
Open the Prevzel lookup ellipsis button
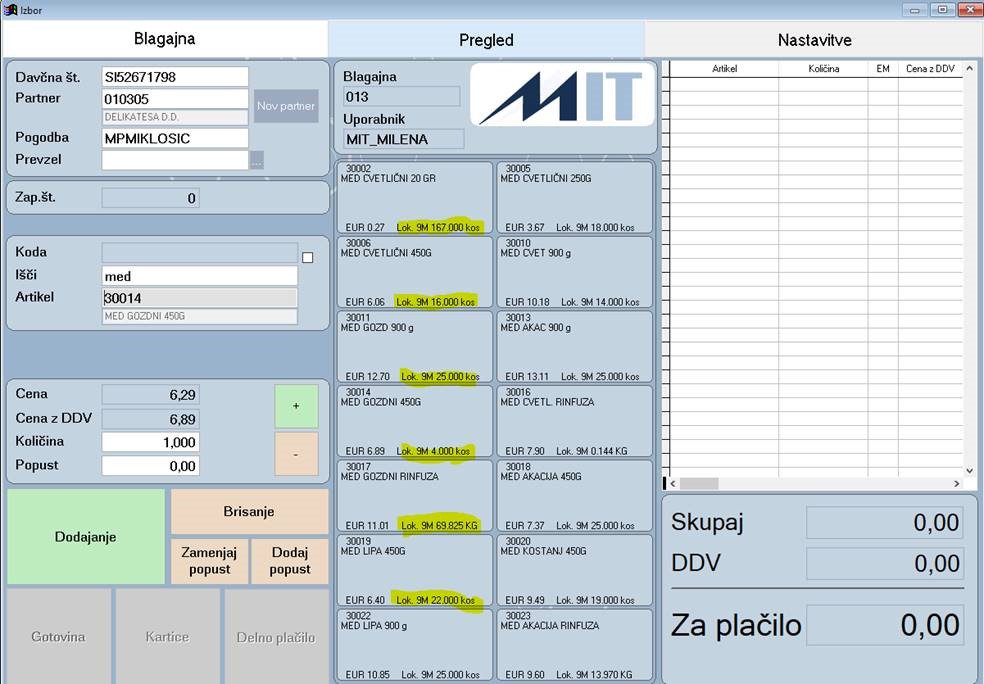tap(257, 160)
